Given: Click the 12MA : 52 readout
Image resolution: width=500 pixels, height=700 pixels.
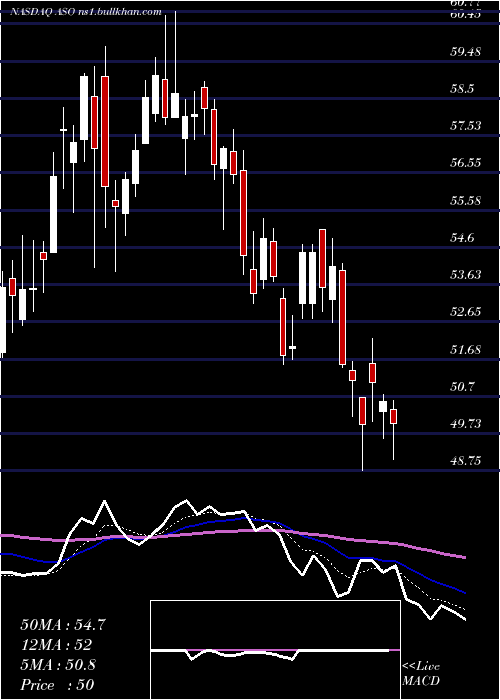Looking at the screenshot, I should point(56,645).
